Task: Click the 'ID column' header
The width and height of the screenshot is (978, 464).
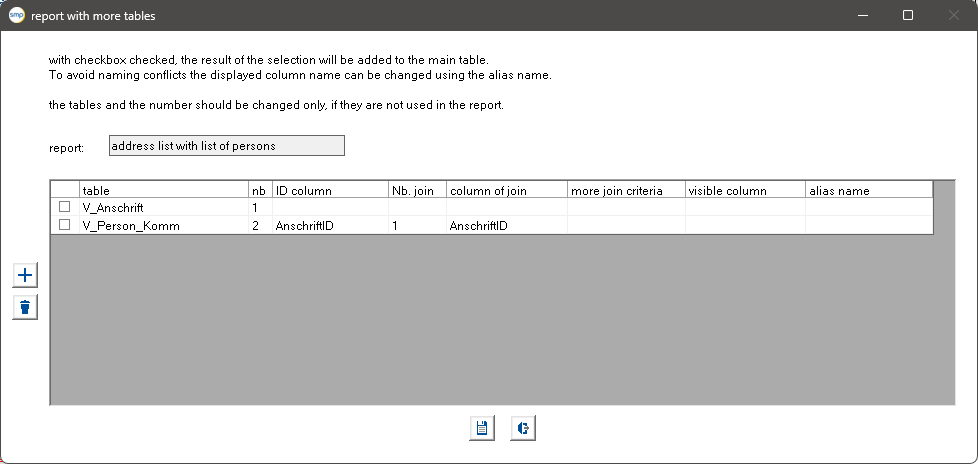Action: (x=331, y=190)
